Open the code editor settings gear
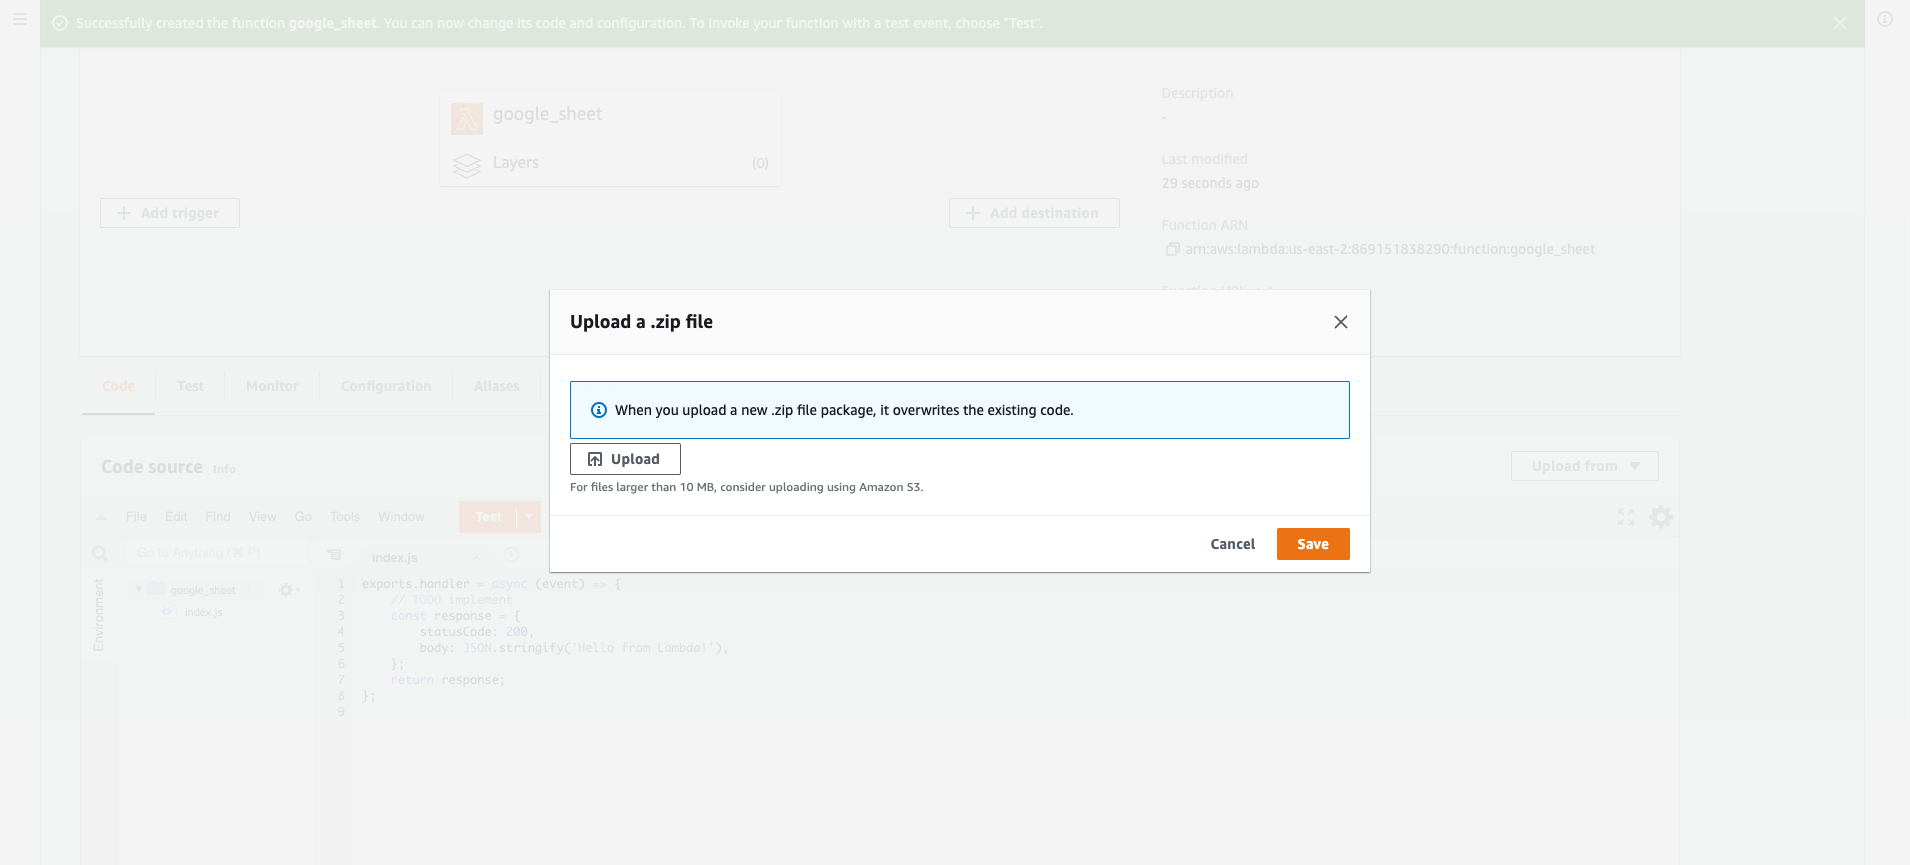The width and height of the screenshot is (1910, 865). point(1661,517)
